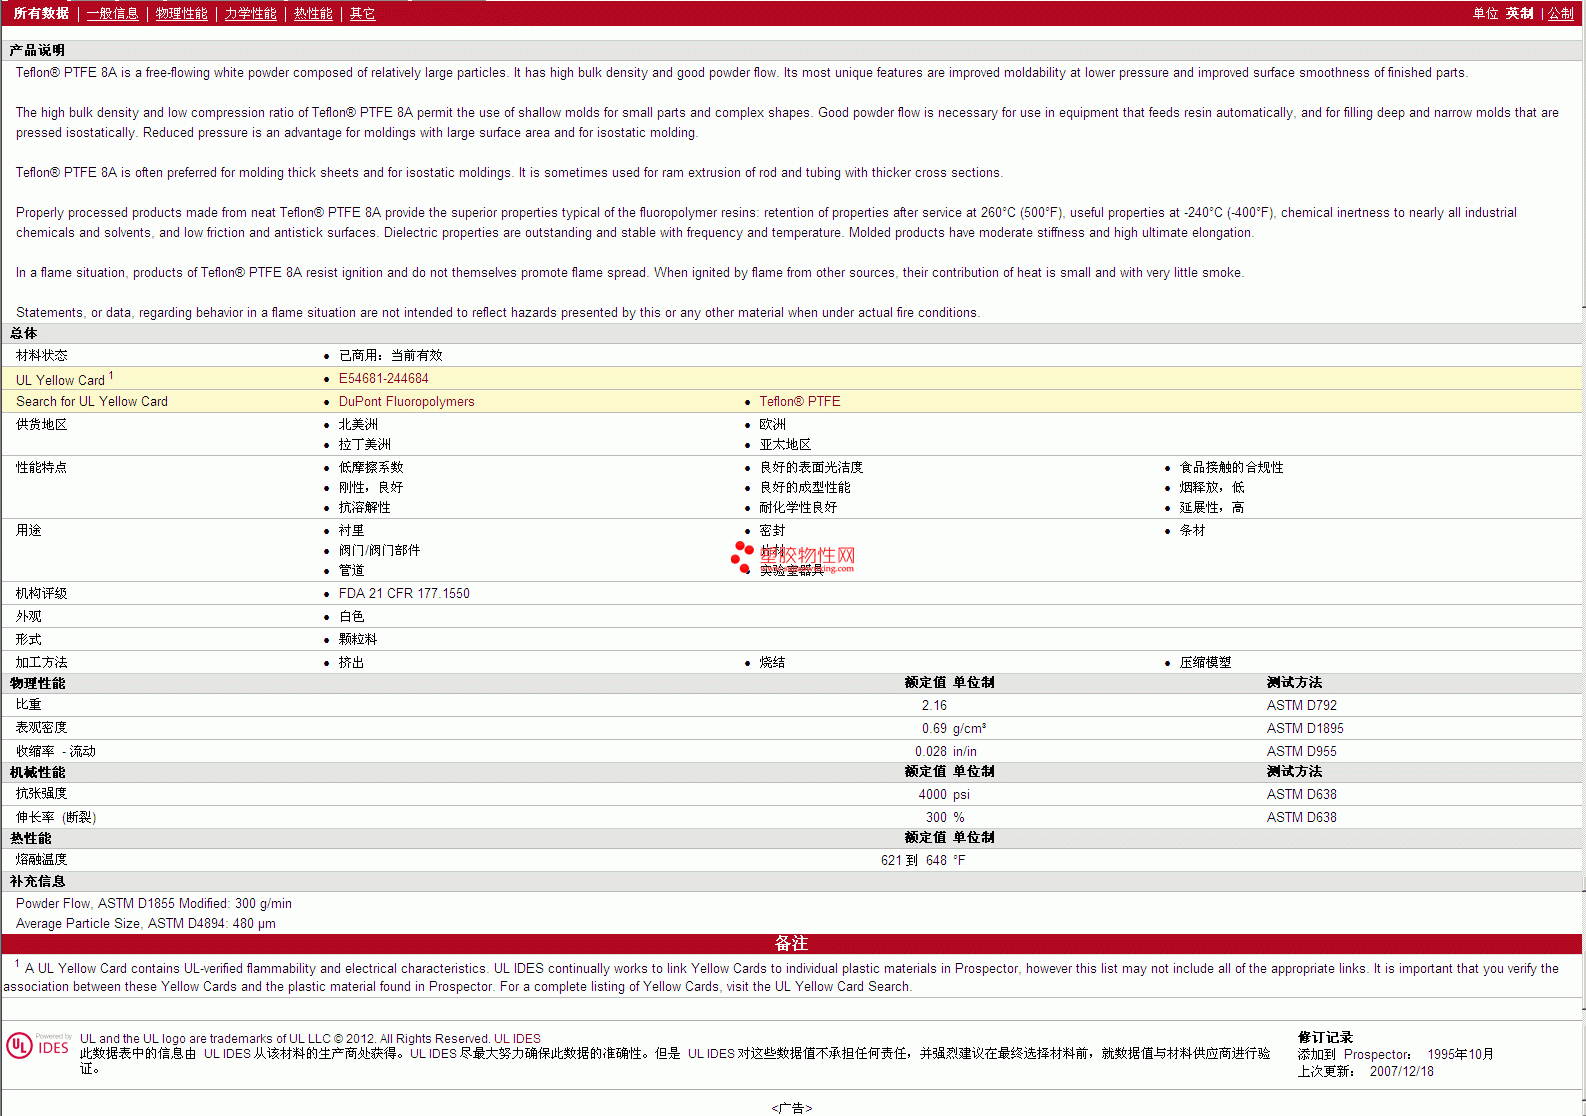The height and width of the screenshot is (1116, 1586).
Task: Click the 产品说明 section heading
Action: click(37, 51)
